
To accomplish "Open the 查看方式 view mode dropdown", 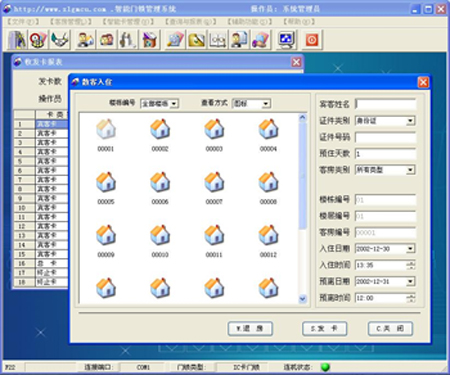I will [x=266, y=104].
